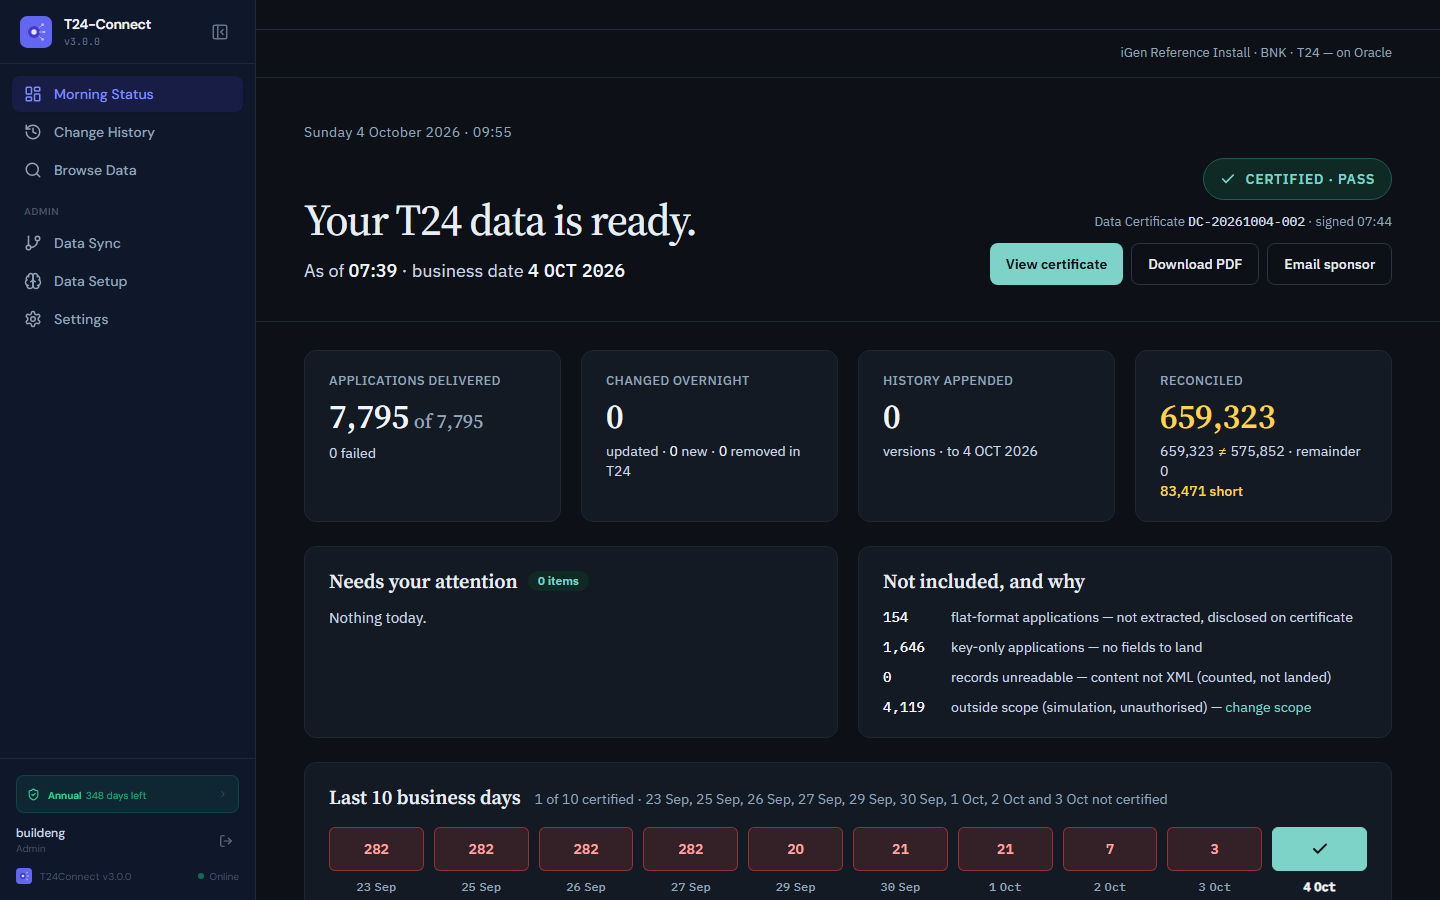Click the Sunday 4 October 2026 timestamp
Viewport: 1440px width, 900px height.
[408, 132]
